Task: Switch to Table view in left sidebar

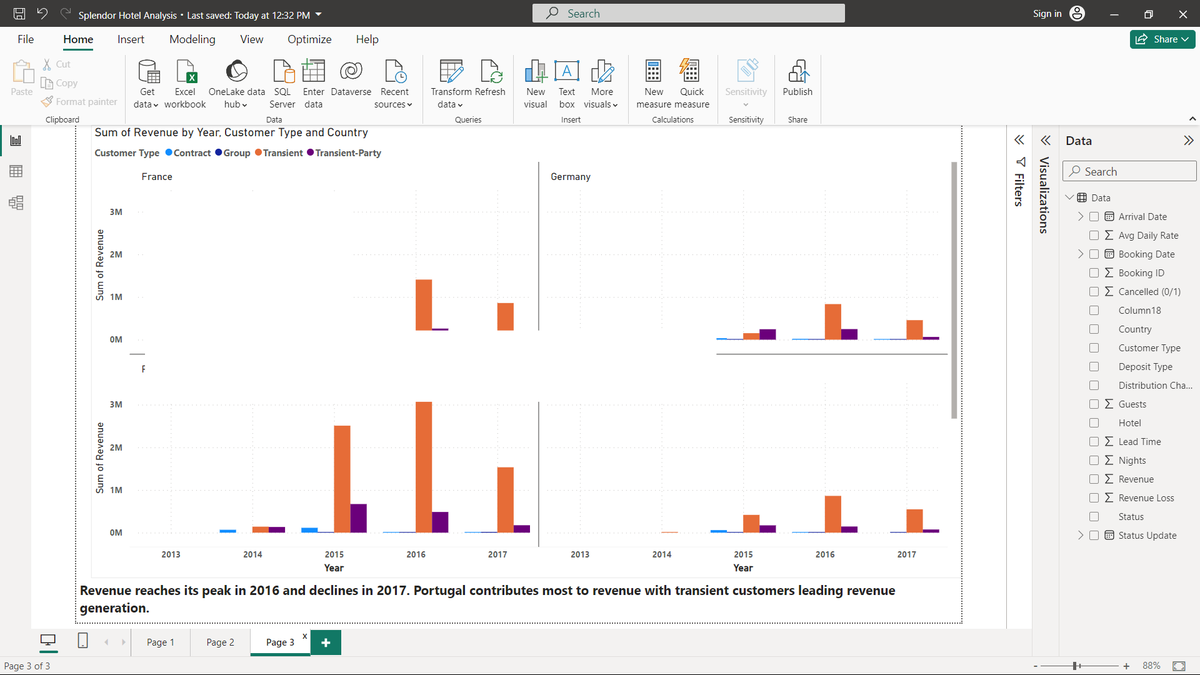Action: point(15,172)
